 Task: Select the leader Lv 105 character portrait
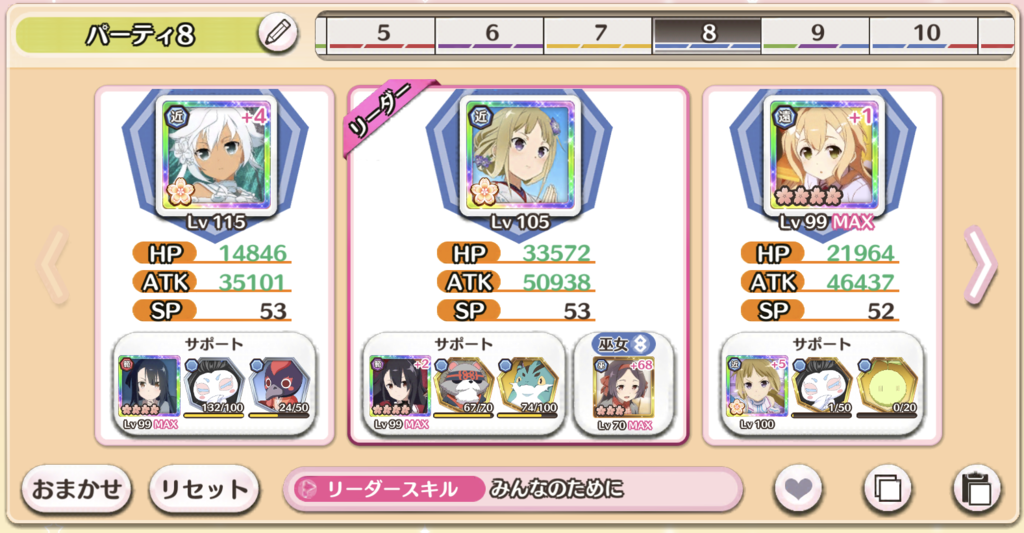pyautogui.click(x=520, y=155)
